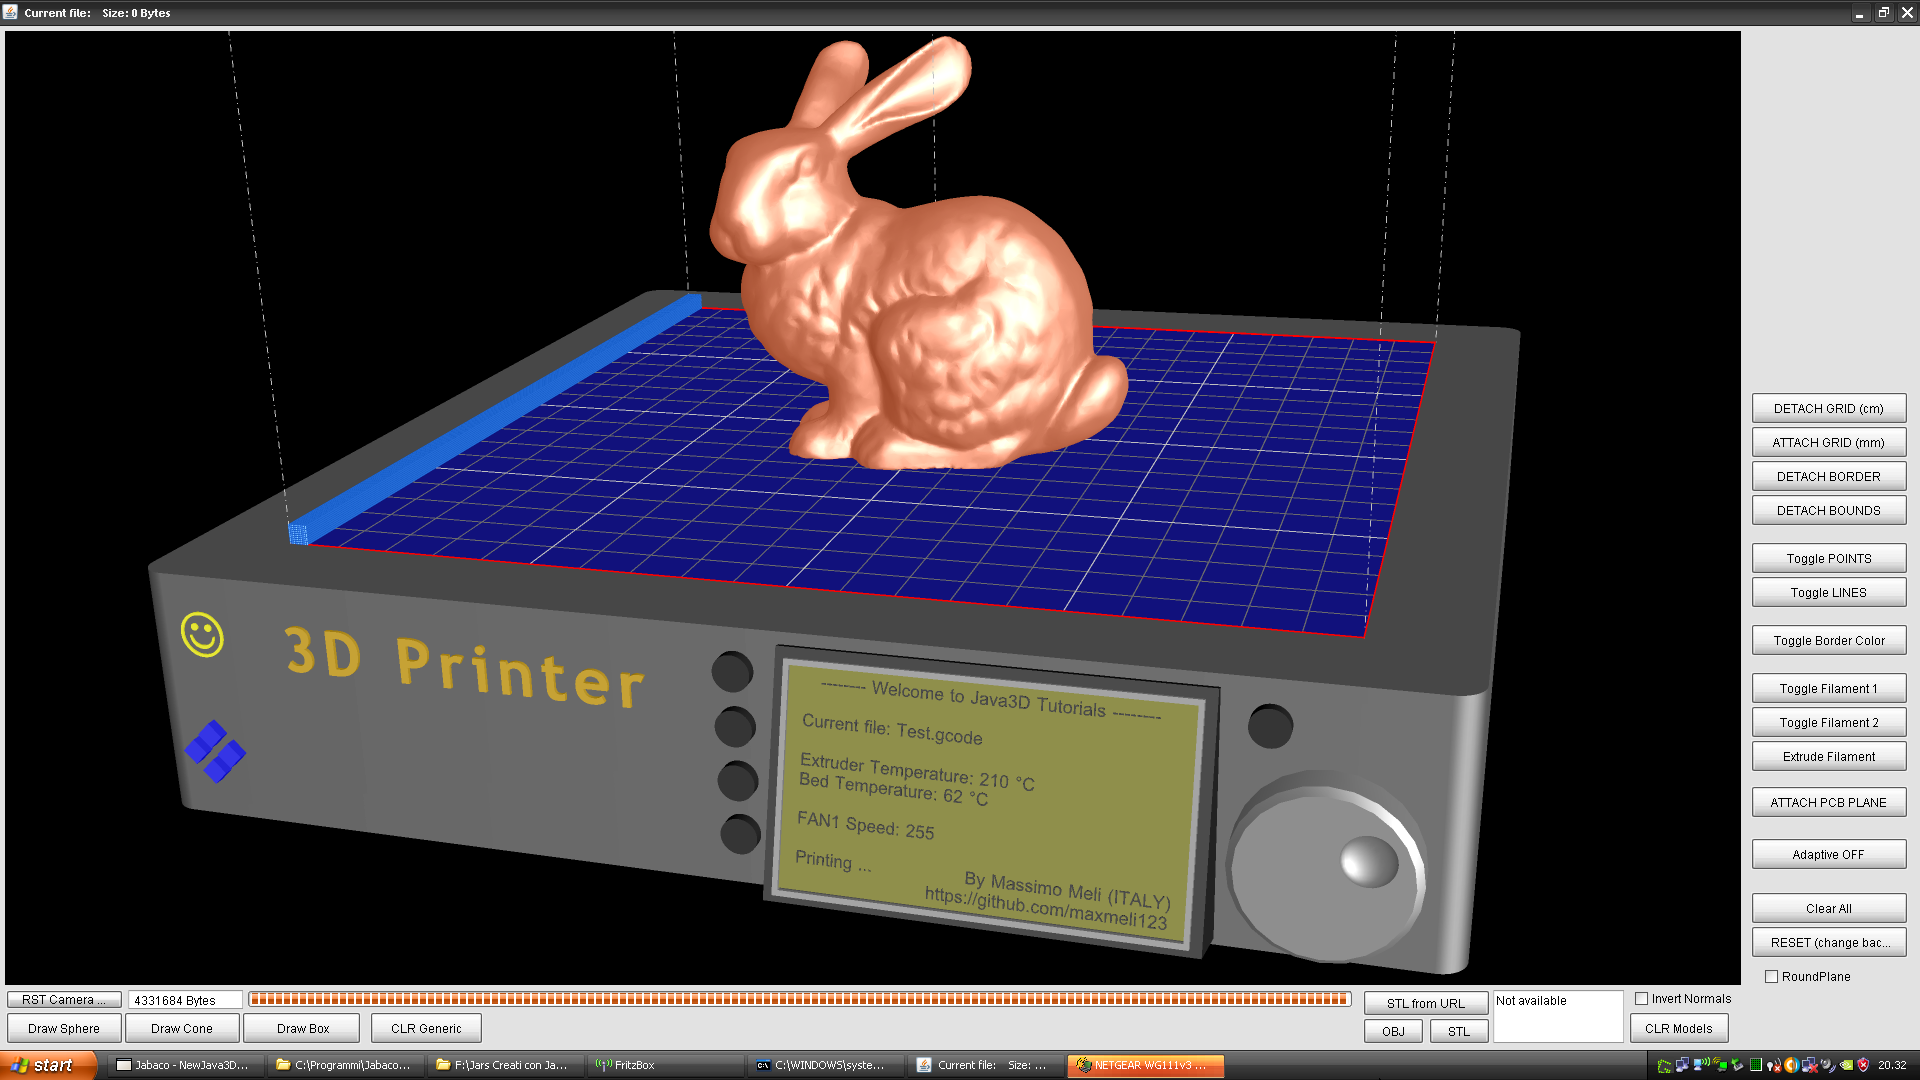This screenshot has width=1920, height=1080.
Task: Open the Windows Start button
Action: [48, 1065]
